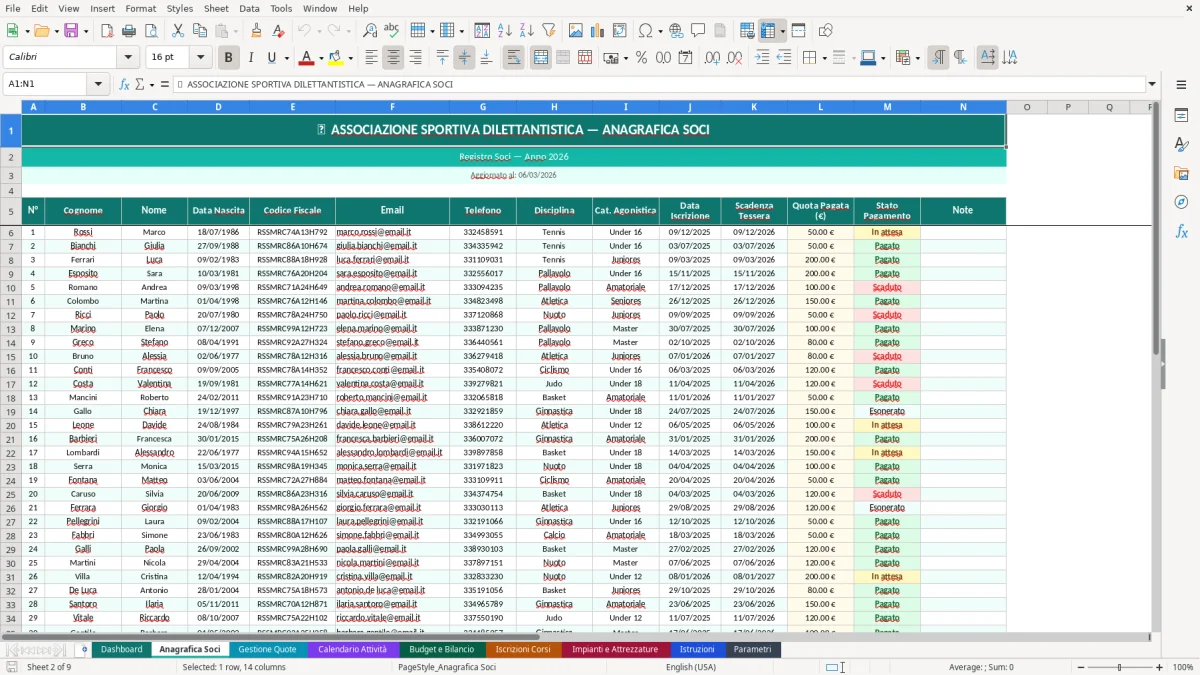Screen dimensions: 1200x675
Task: Toggle center vertically alignment
Action: [464, 58]
